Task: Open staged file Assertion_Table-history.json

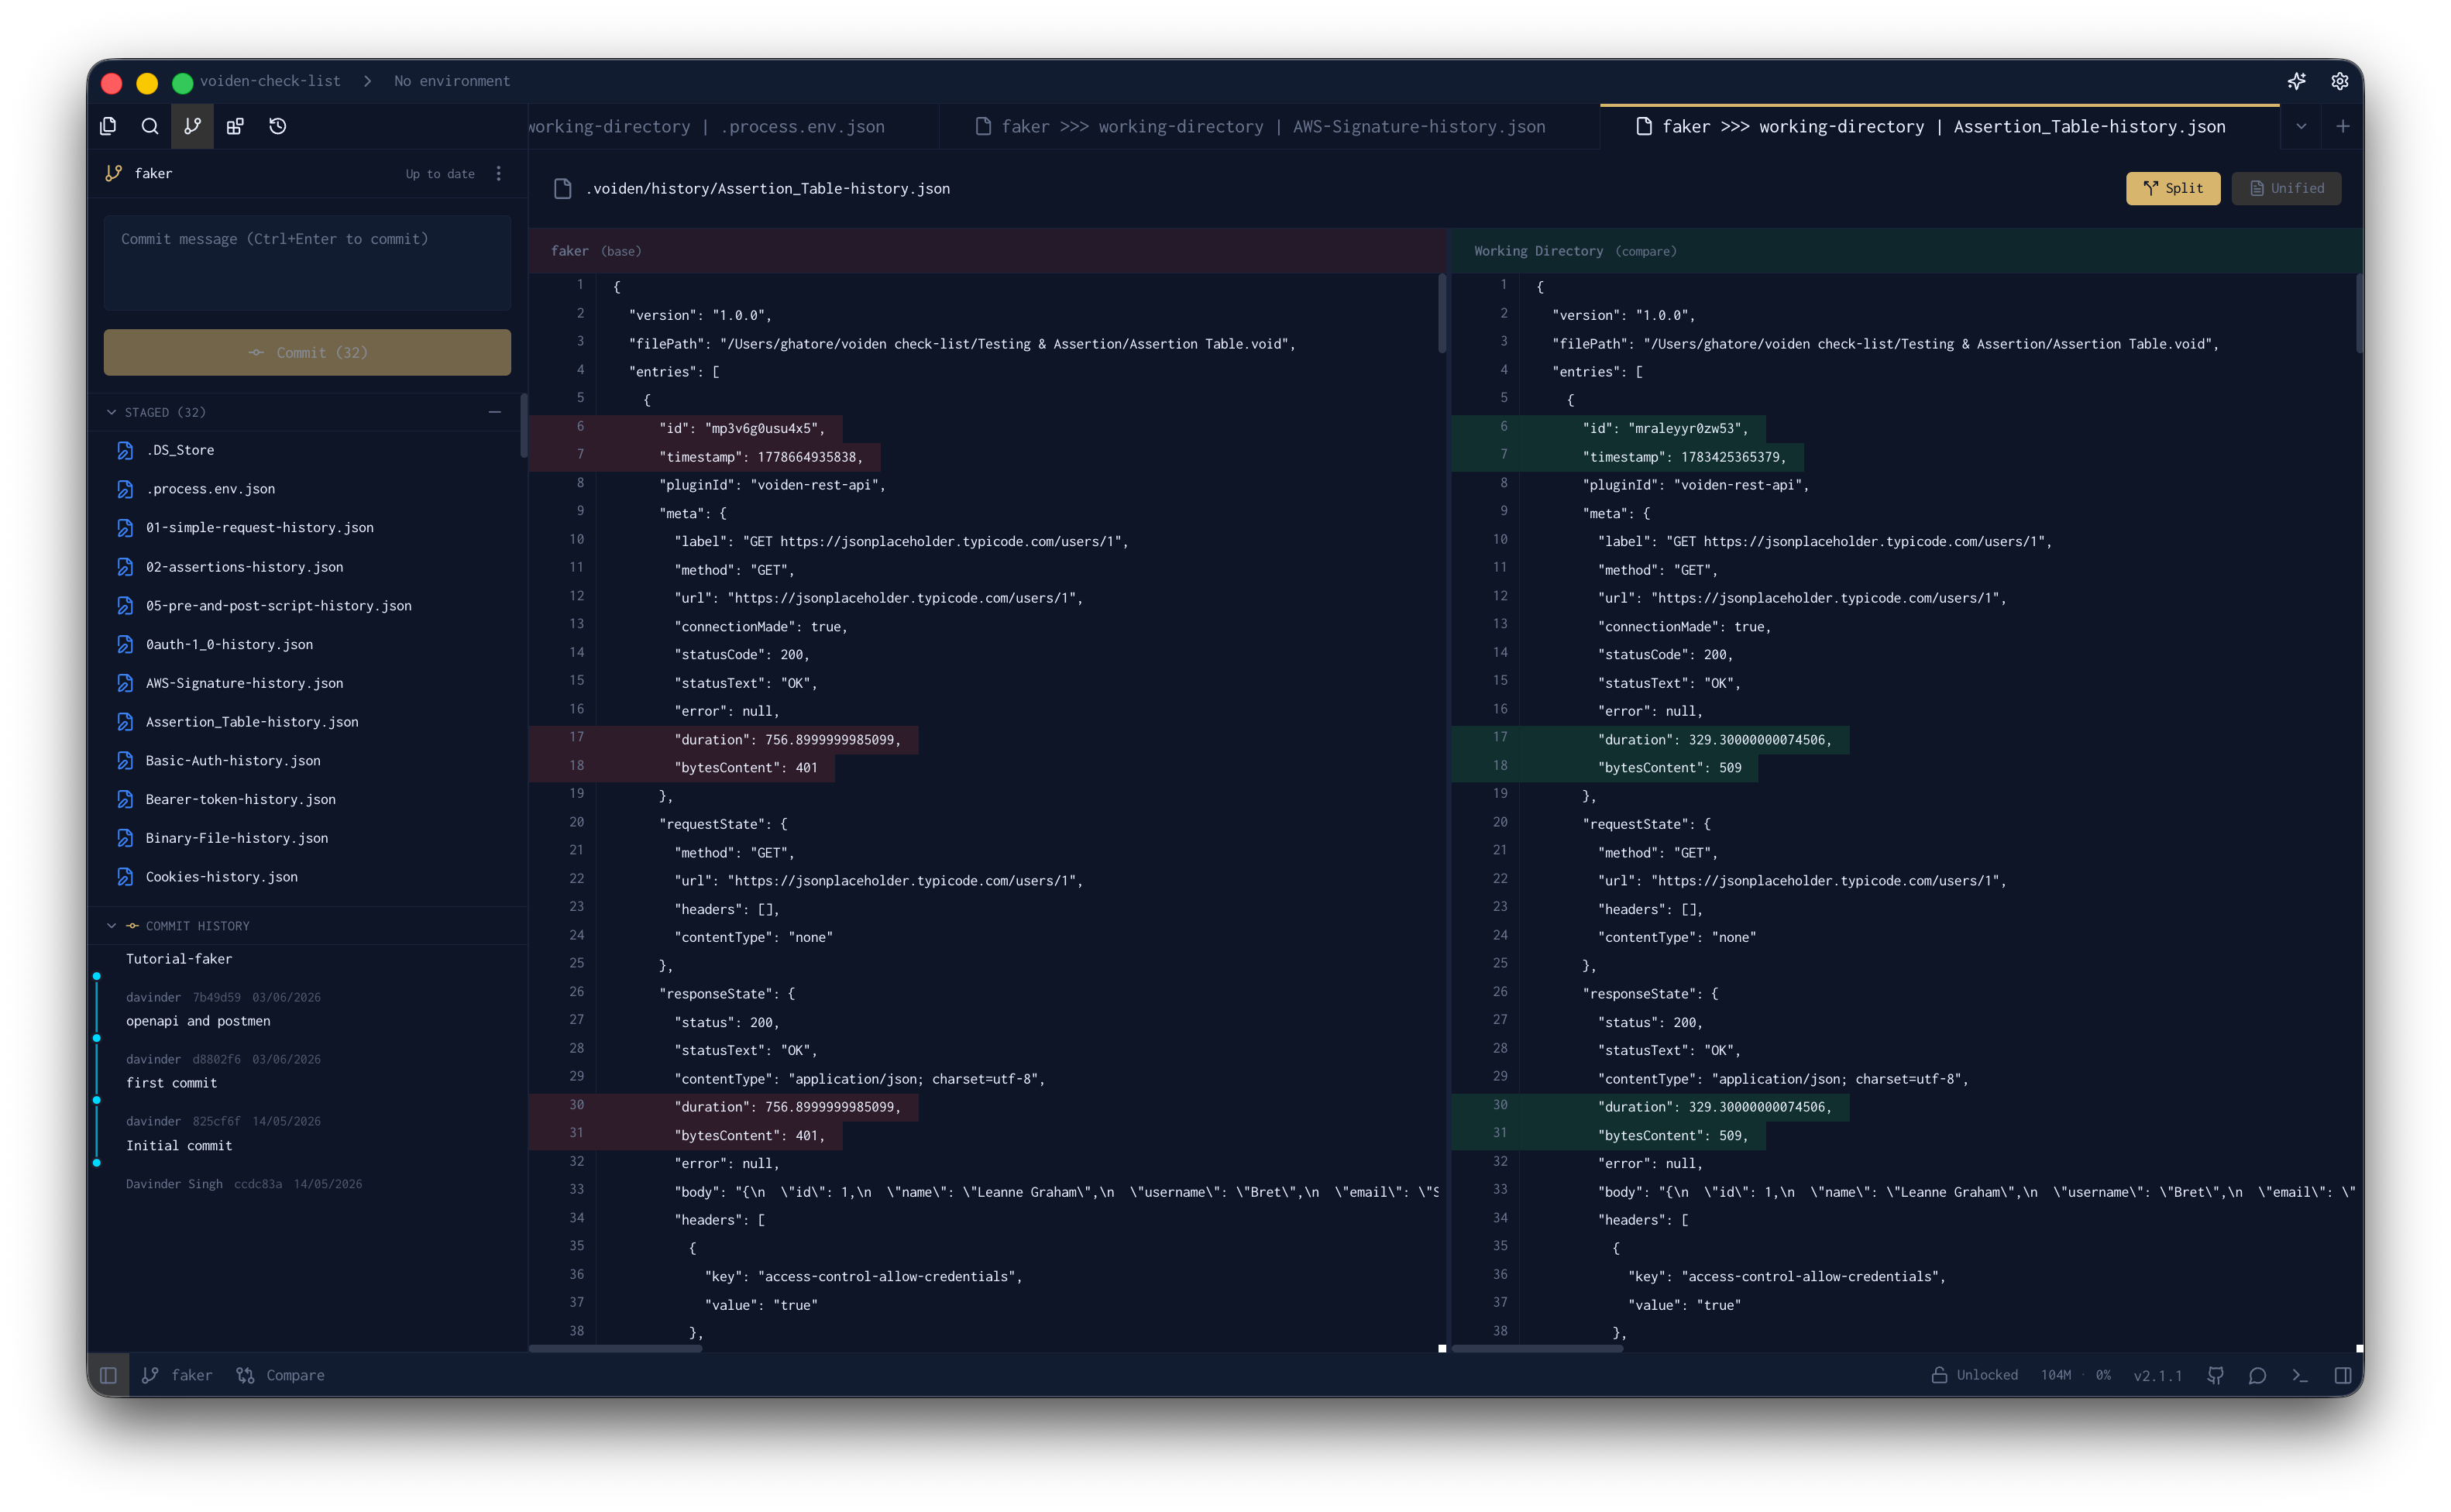Action: pos(307,722)
